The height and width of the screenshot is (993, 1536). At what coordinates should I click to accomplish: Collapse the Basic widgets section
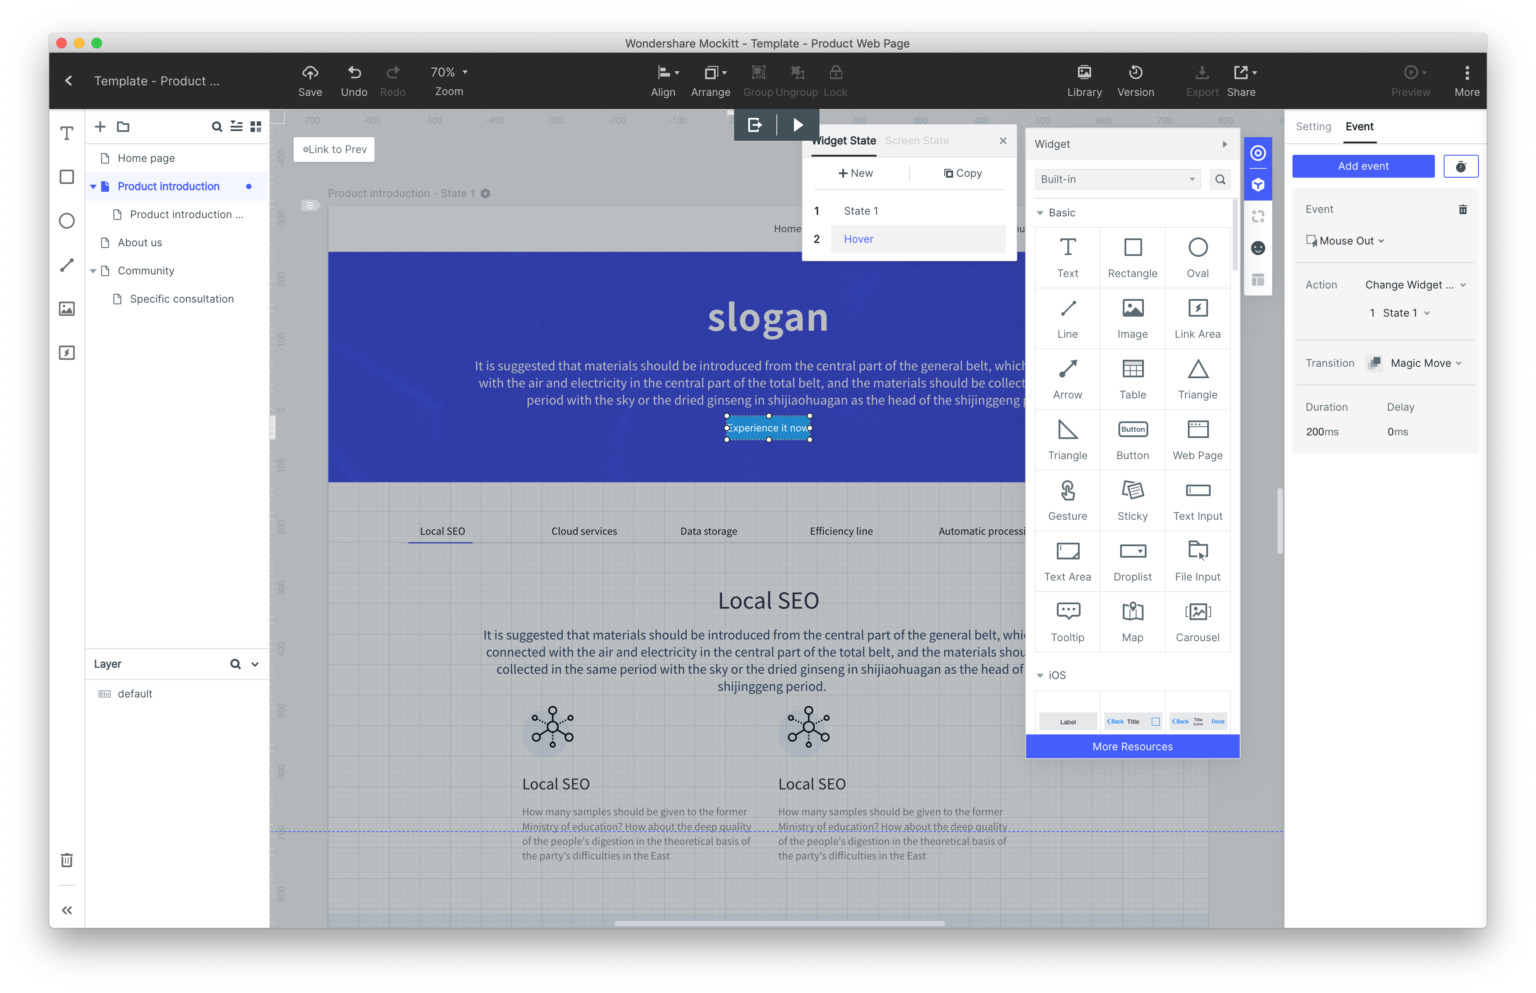1041,212
